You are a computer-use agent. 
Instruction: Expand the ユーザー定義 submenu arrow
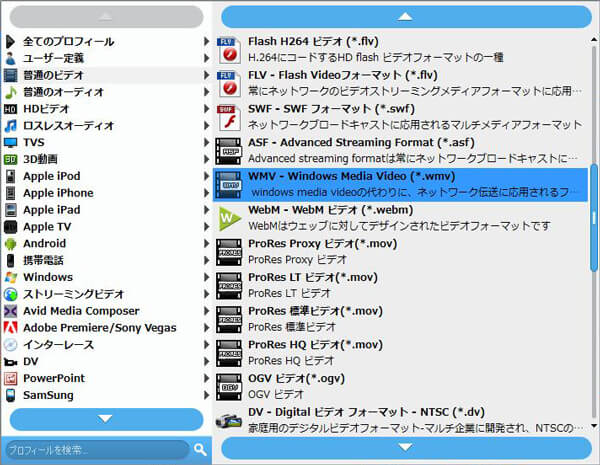(206, 58)
